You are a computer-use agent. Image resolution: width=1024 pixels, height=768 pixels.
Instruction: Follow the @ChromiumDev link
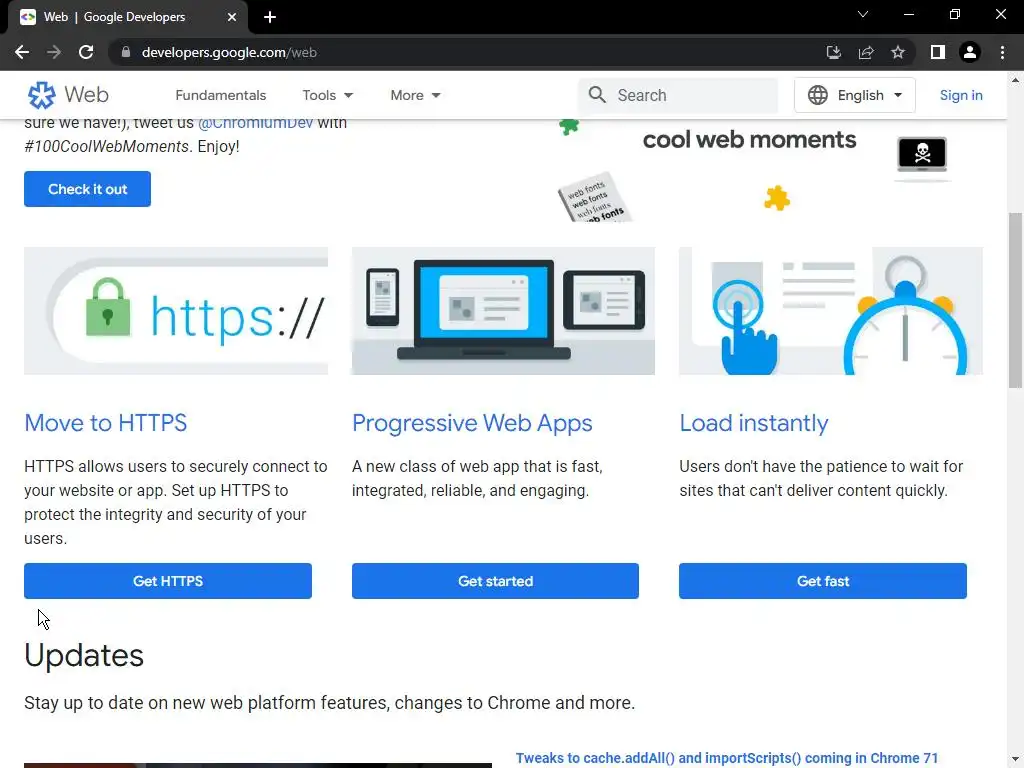pos(255,123)
